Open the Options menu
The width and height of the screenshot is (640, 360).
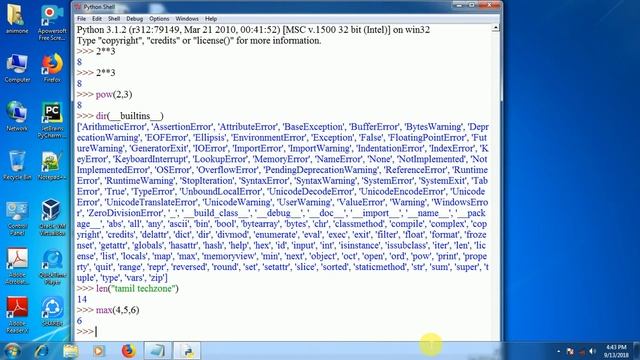pos(159,19)
